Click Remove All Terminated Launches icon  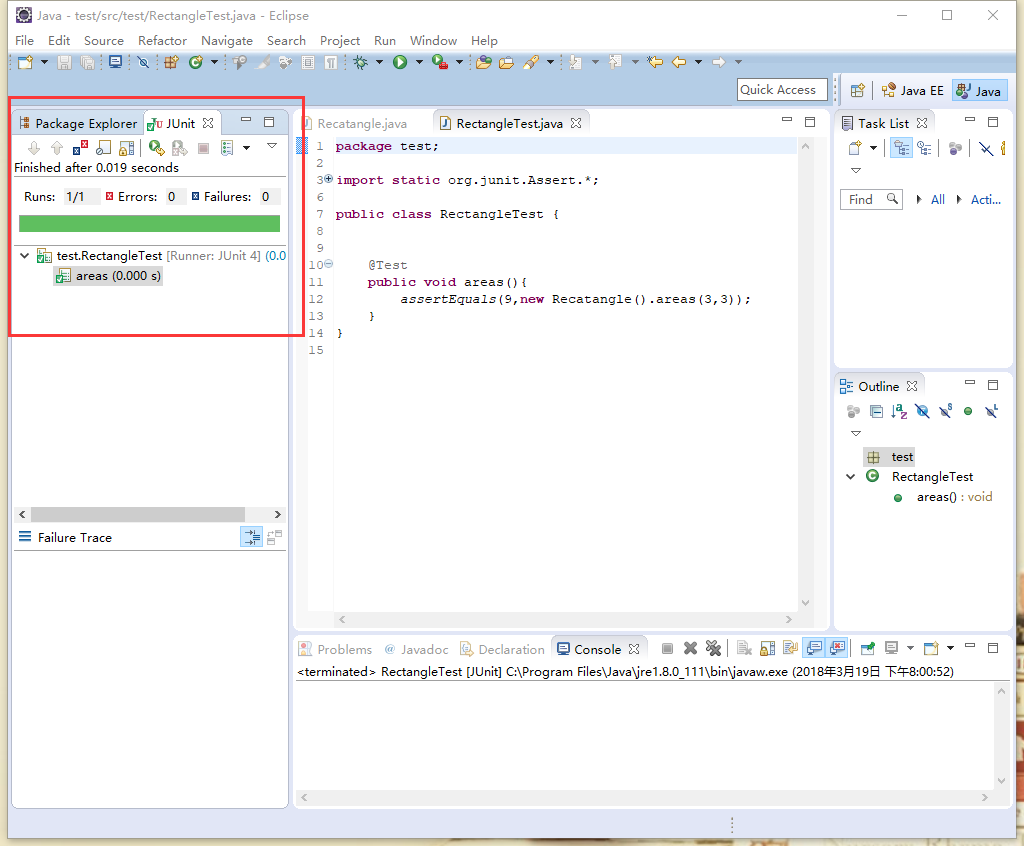coord(713,648)
